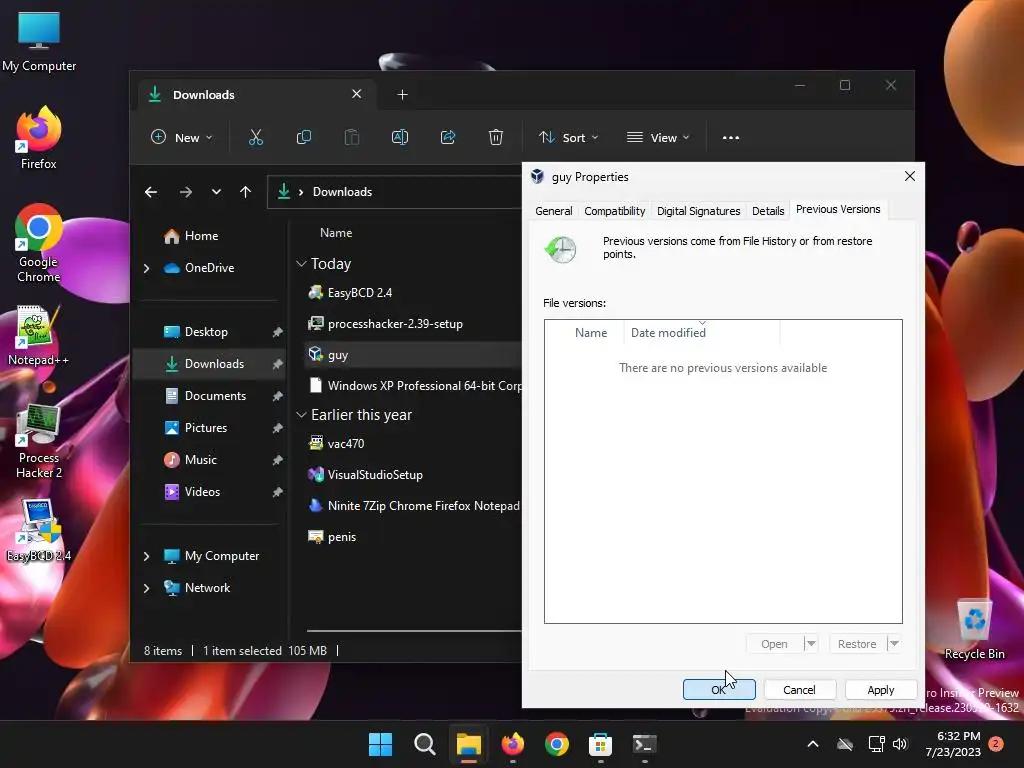Image resolution: width=1024 pixels, height=768 pixels.
Task: Show hidden tray icons
Action: pyautogui.click(x=813, y=744)
